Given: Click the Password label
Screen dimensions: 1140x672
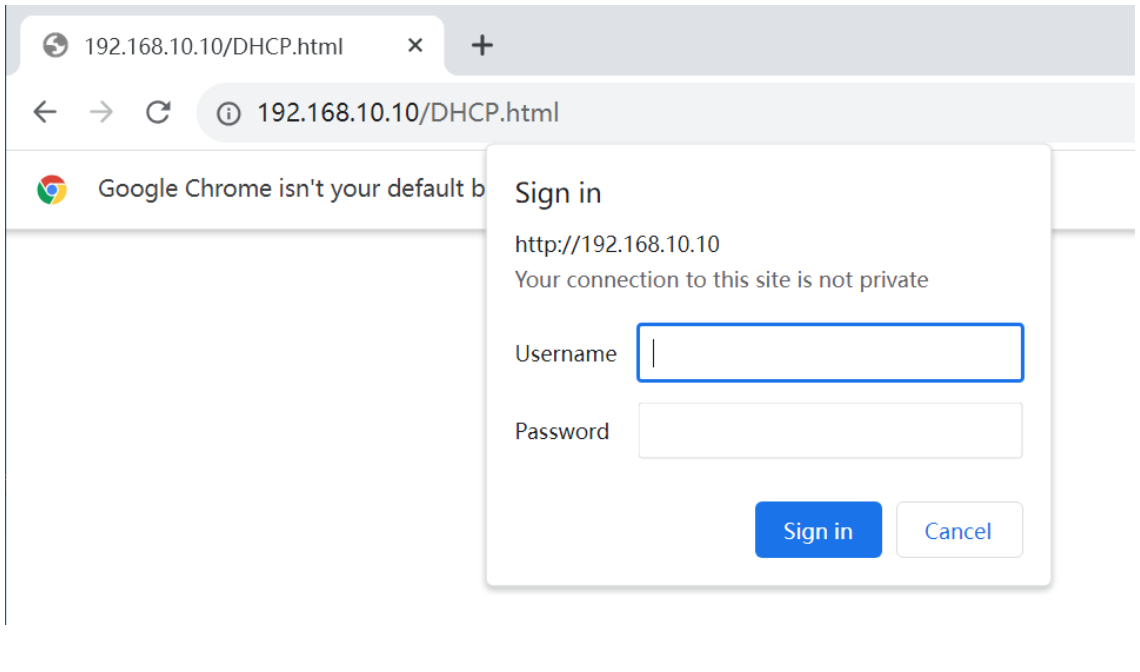Looking at the screenshot, I should coord(561,432).
